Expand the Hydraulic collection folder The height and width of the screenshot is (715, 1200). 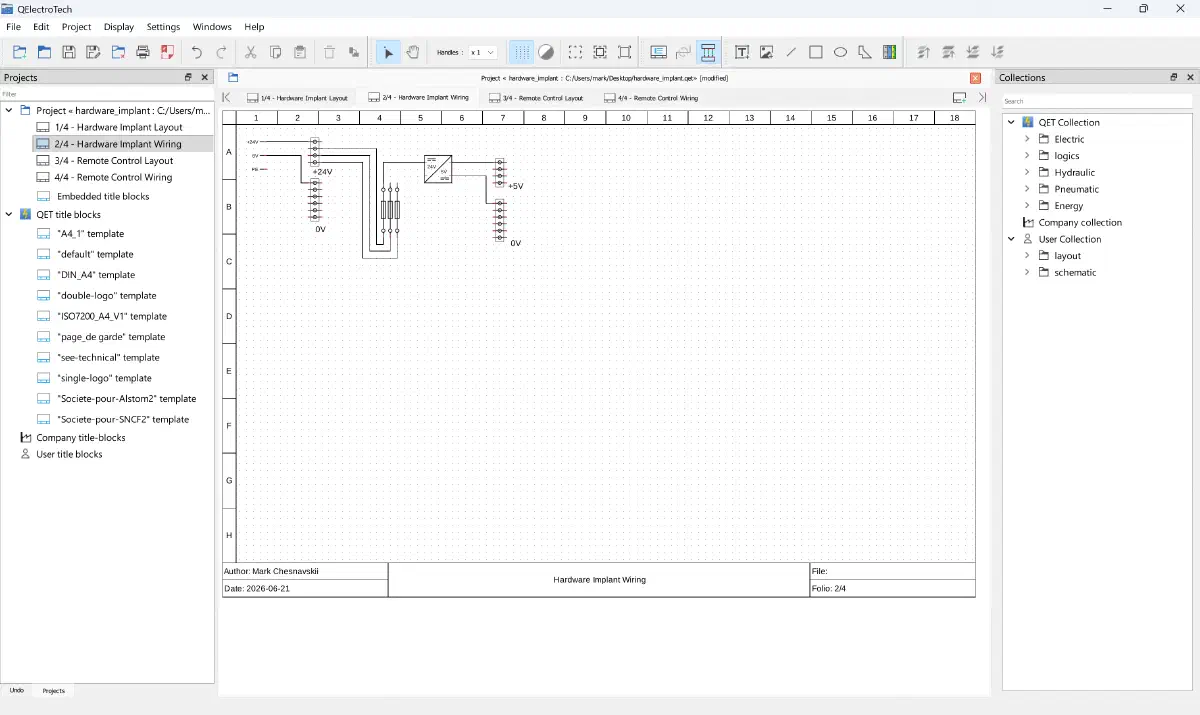(1027, 172)
